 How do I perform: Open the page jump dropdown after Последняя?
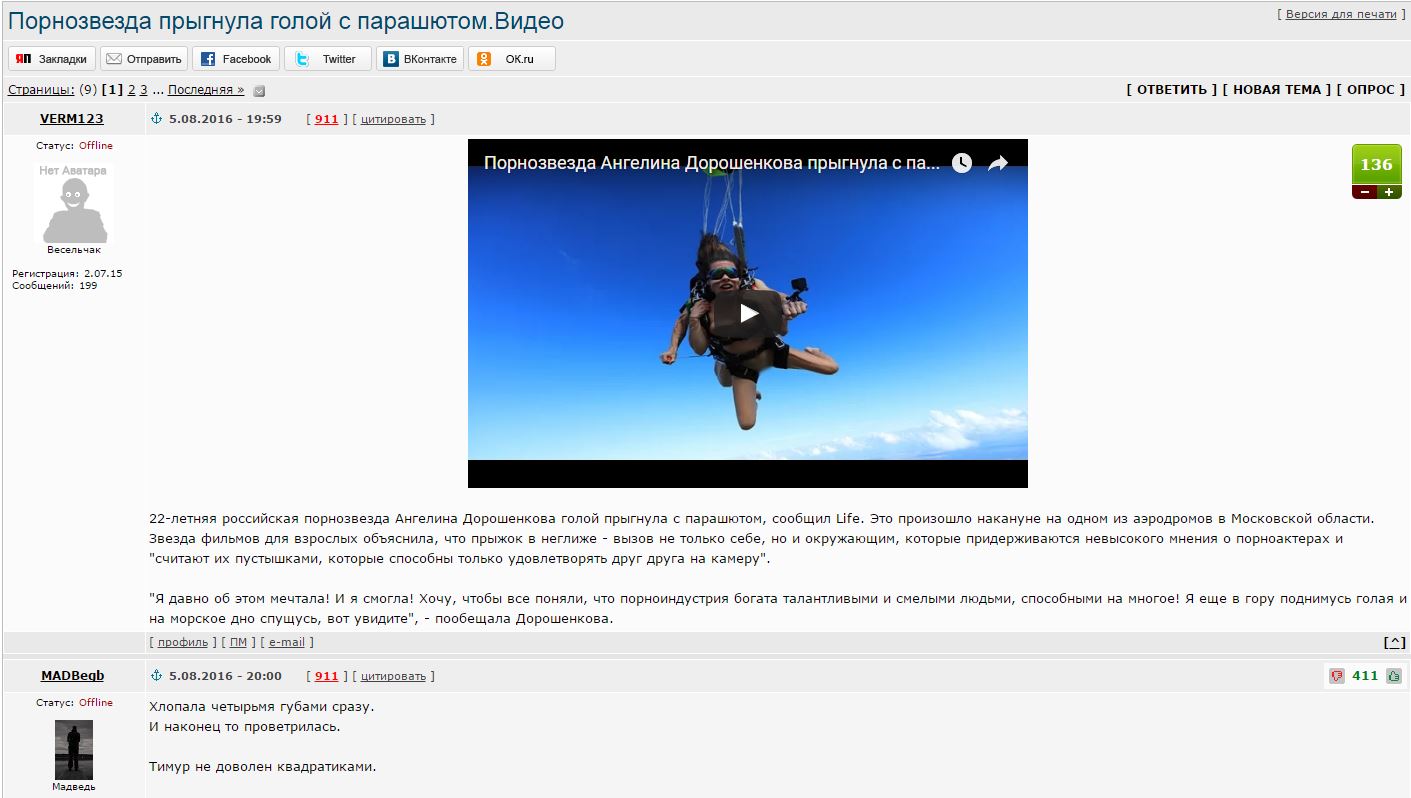coord(259,91)
